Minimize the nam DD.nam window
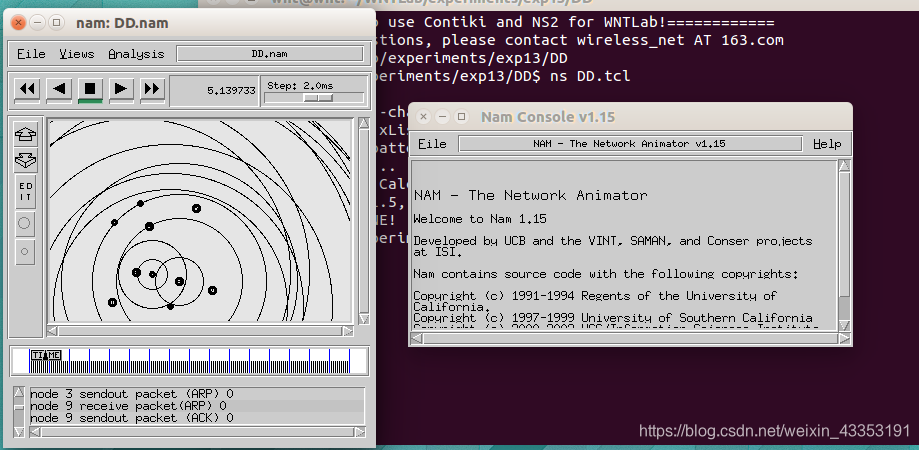Screen dimensions: 919x450 tap(38, 23)
